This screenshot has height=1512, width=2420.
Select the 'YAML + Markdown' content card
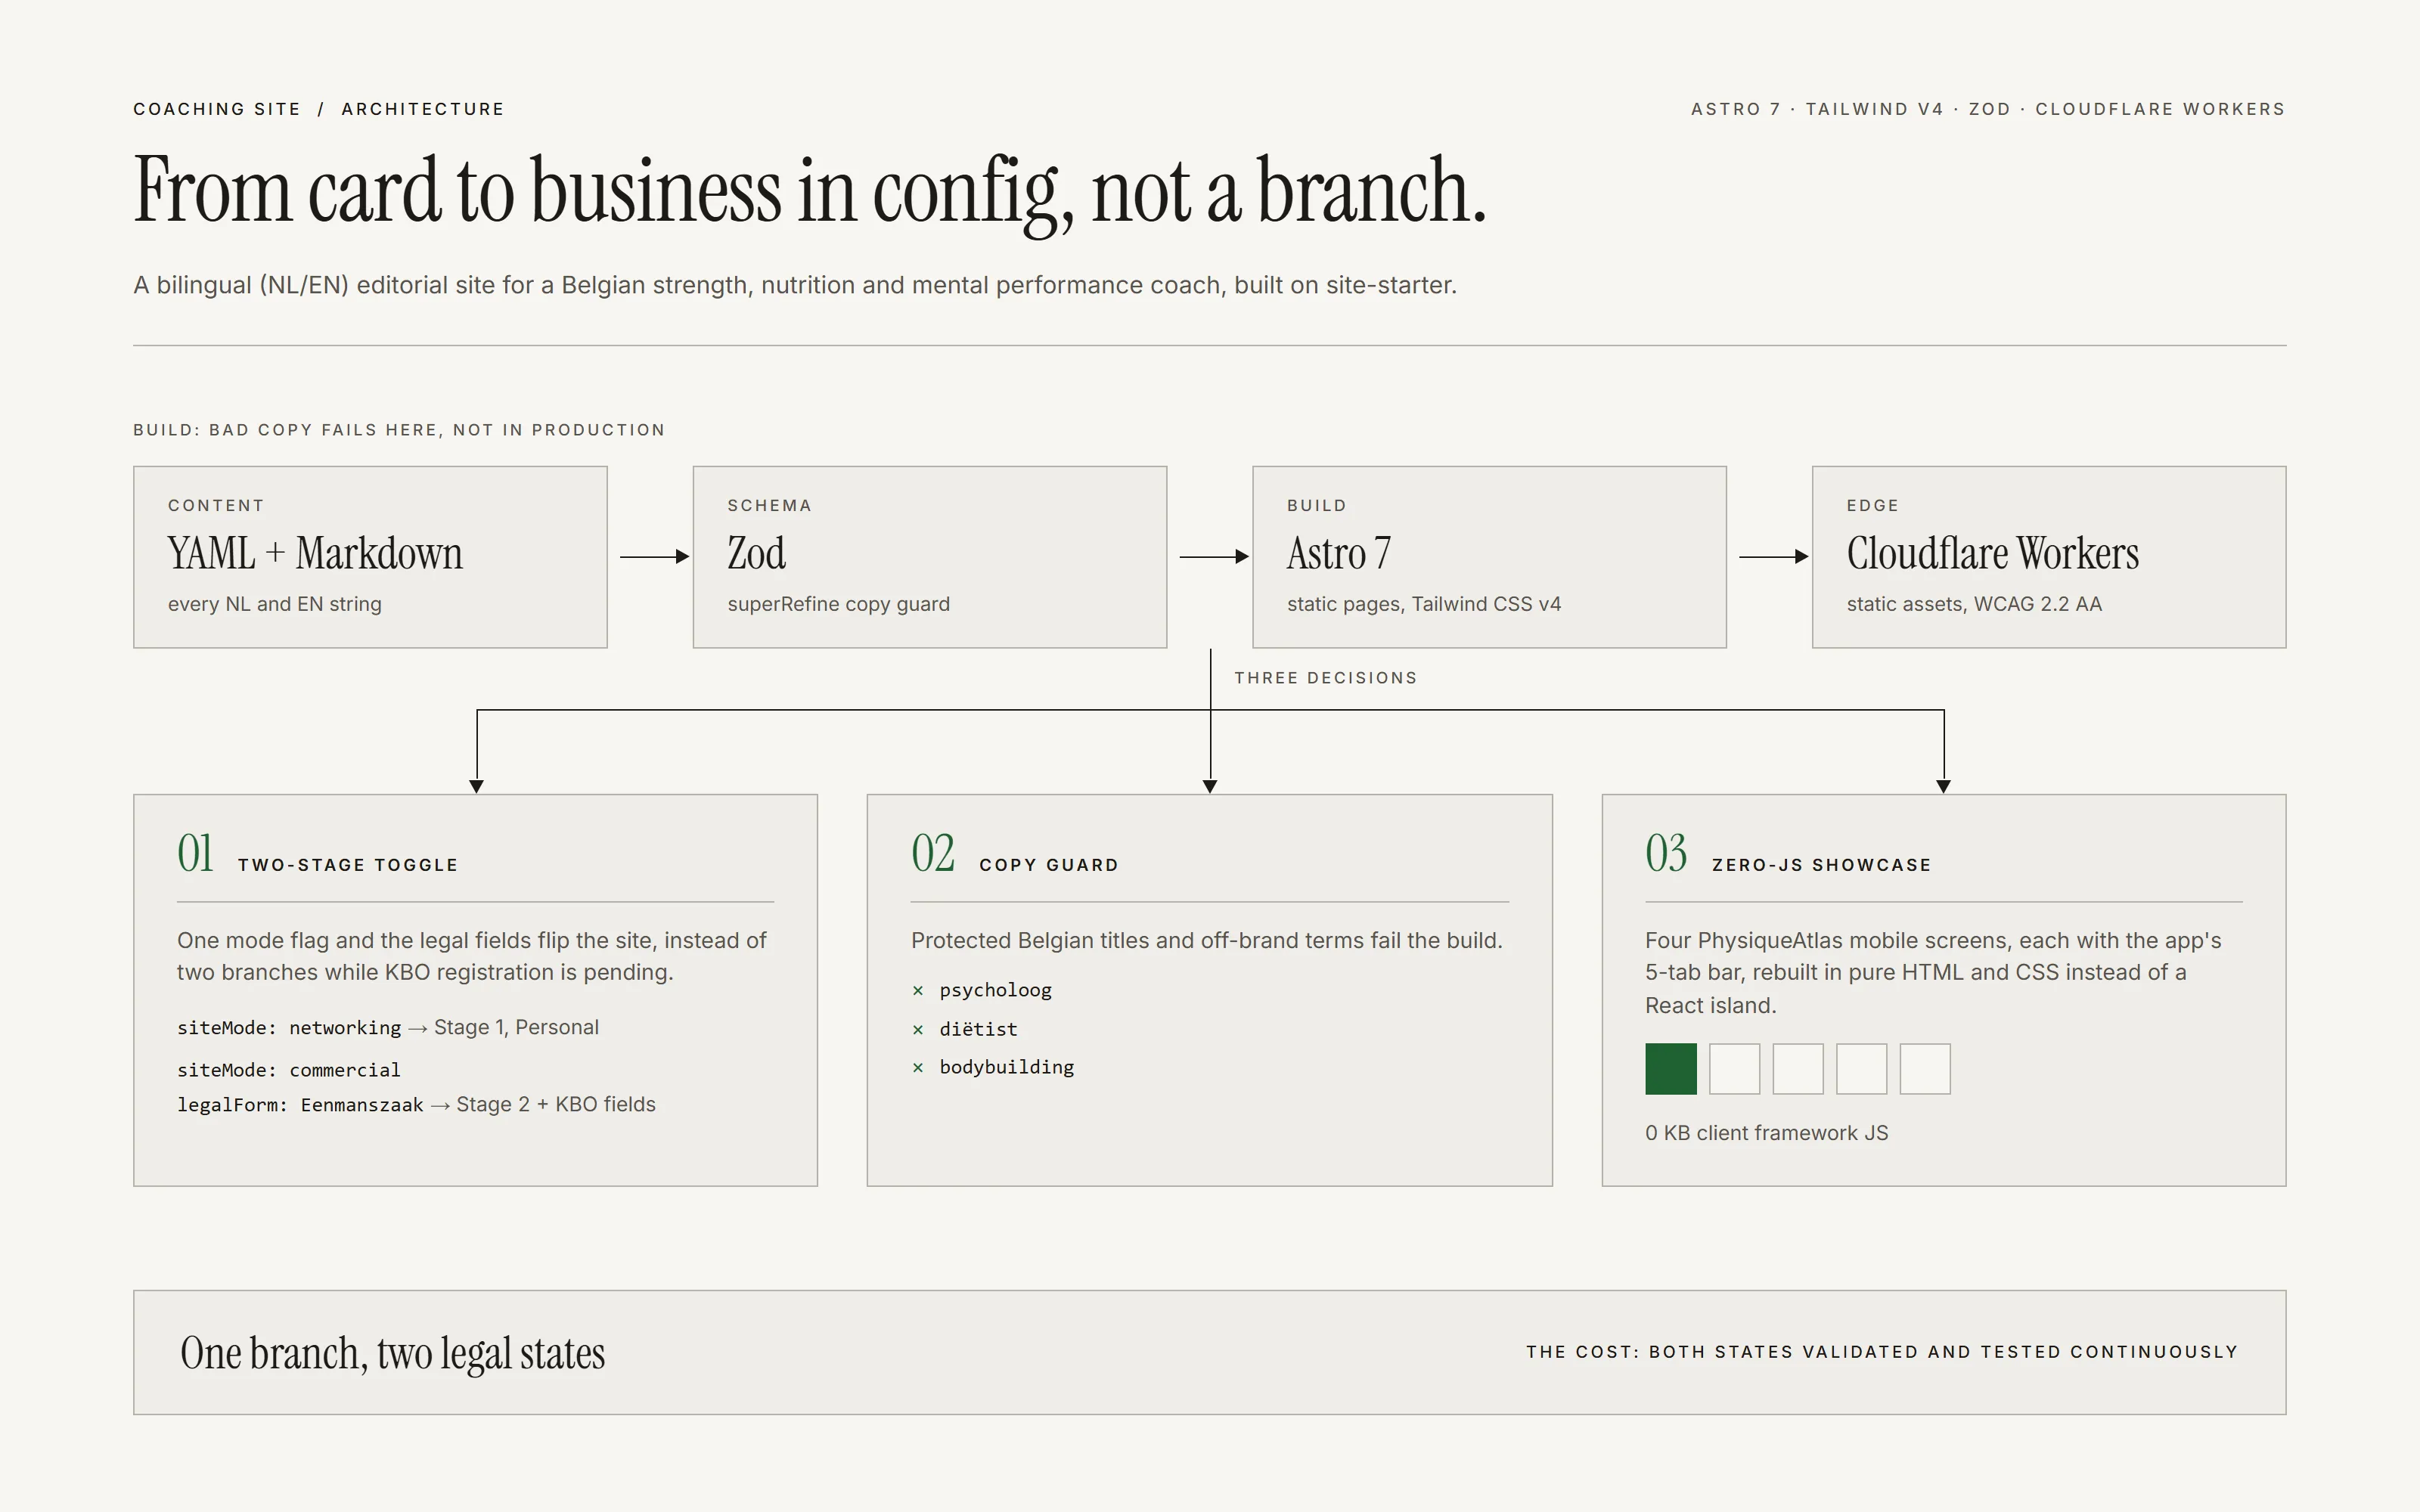tap(370, 557)
